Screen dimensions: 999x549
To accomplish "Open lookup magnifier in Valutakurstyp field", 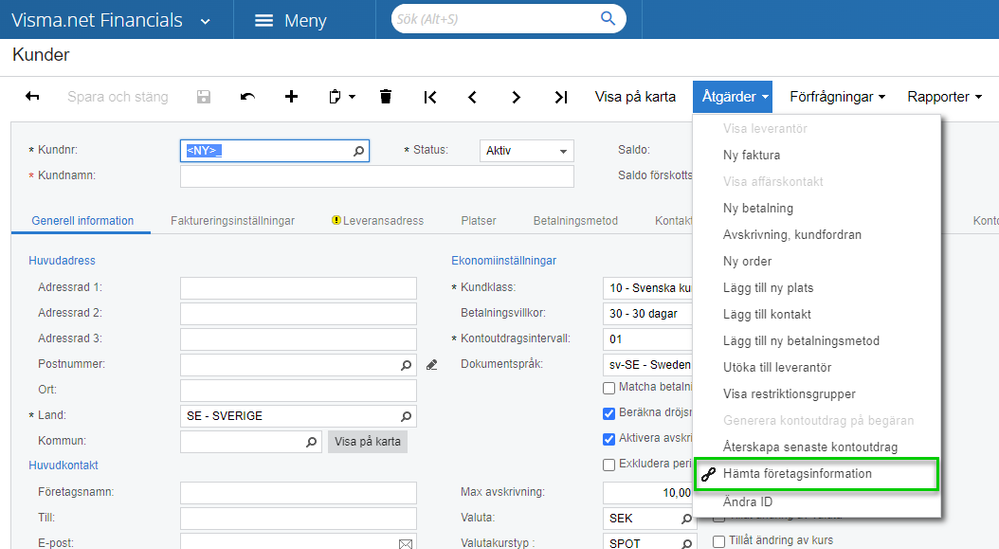I will 687,543.
